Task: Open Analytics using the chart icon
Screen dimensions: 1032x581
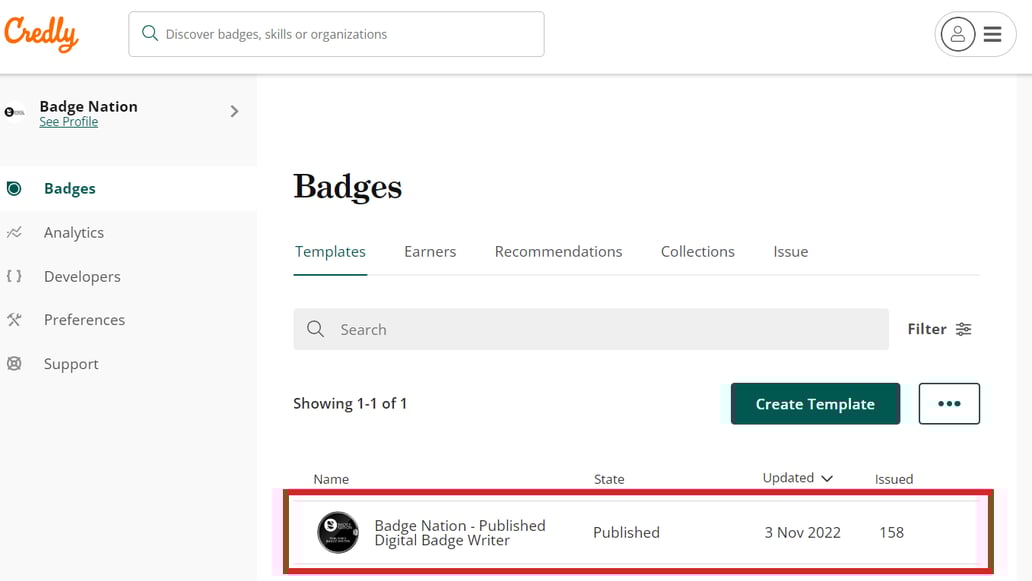Action: point(14,232)
